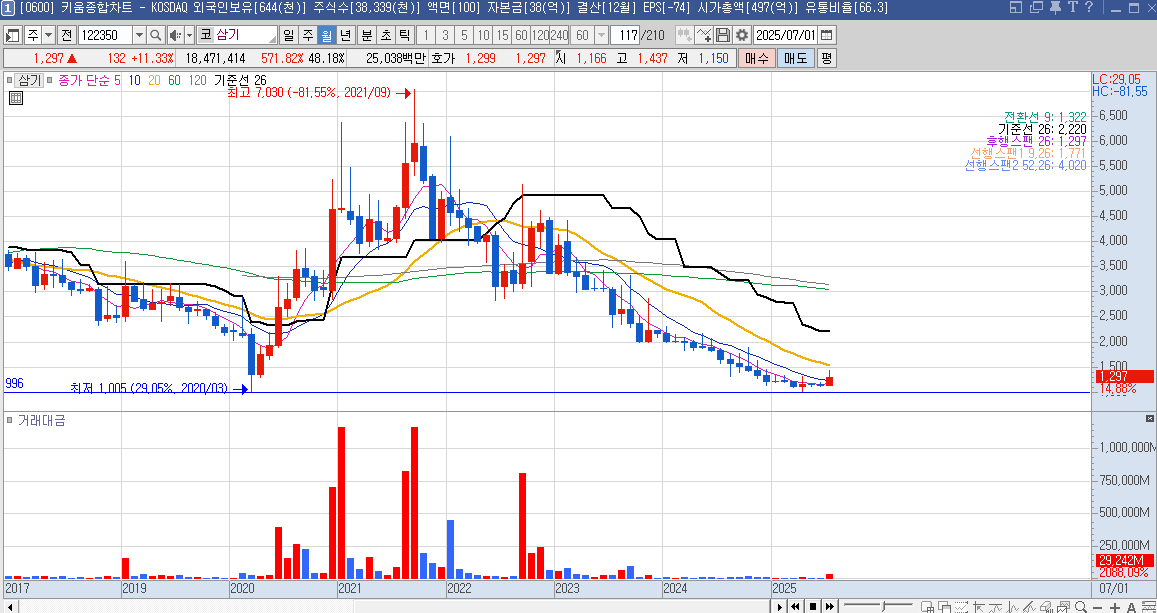Open the 주 dropdown arrow at top-left
This screenshot has width=1157, height=613.
[48, 35]
